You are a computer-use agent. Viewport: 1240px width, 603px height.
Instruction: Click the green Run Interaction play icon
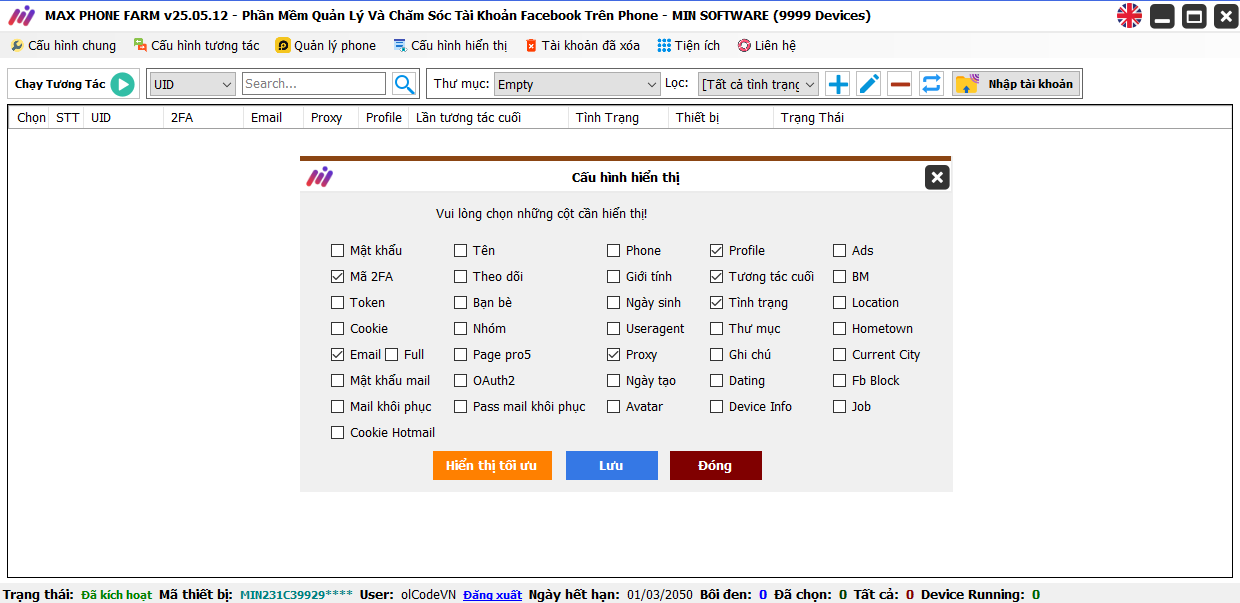(122, 84)
